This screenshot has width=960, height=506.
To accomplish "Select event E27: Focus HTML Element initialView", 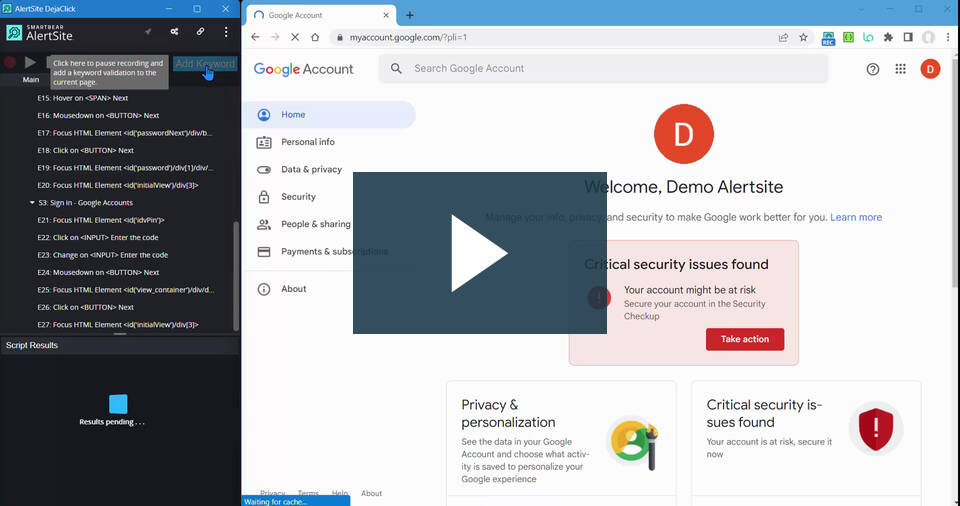I will click(x=118, y=325).
